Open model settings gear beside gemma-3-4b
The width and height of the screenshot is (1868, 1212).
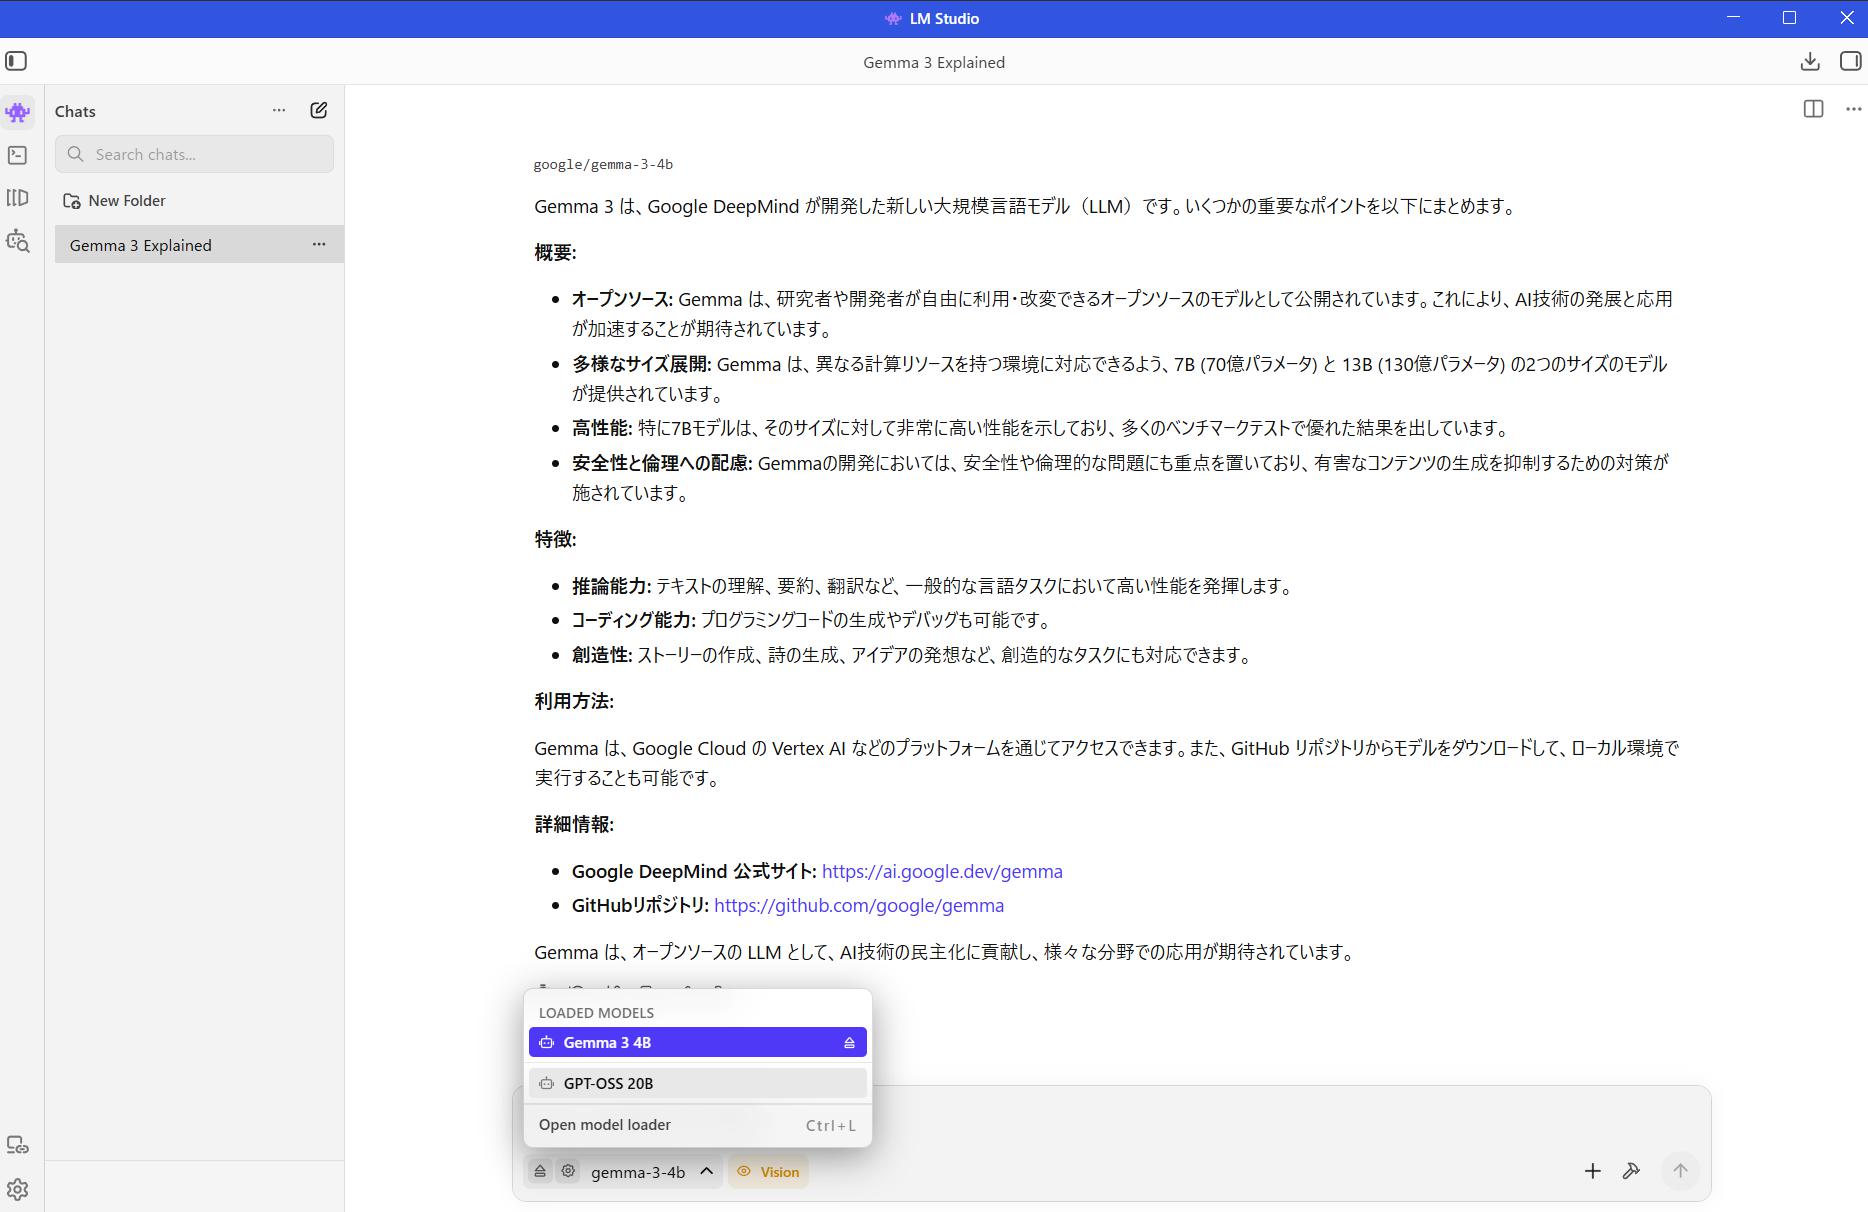(568, 1171)
